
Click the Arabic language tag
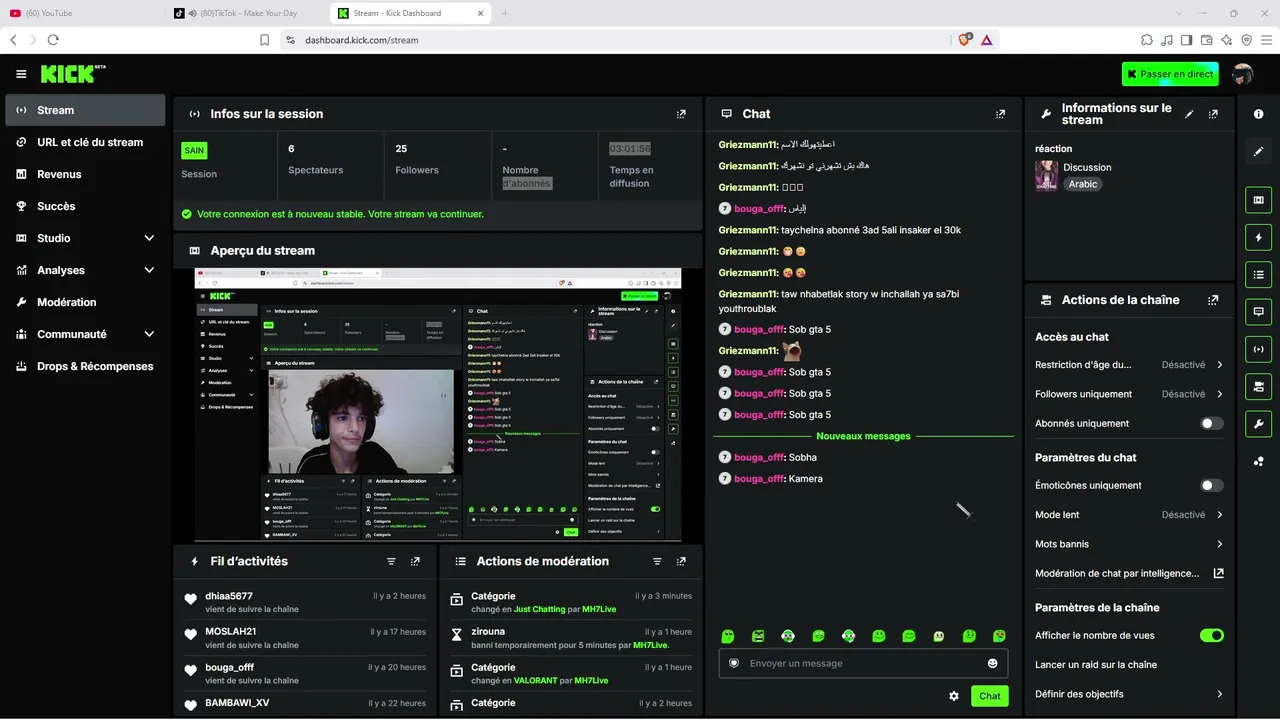tap(1083, 184)
